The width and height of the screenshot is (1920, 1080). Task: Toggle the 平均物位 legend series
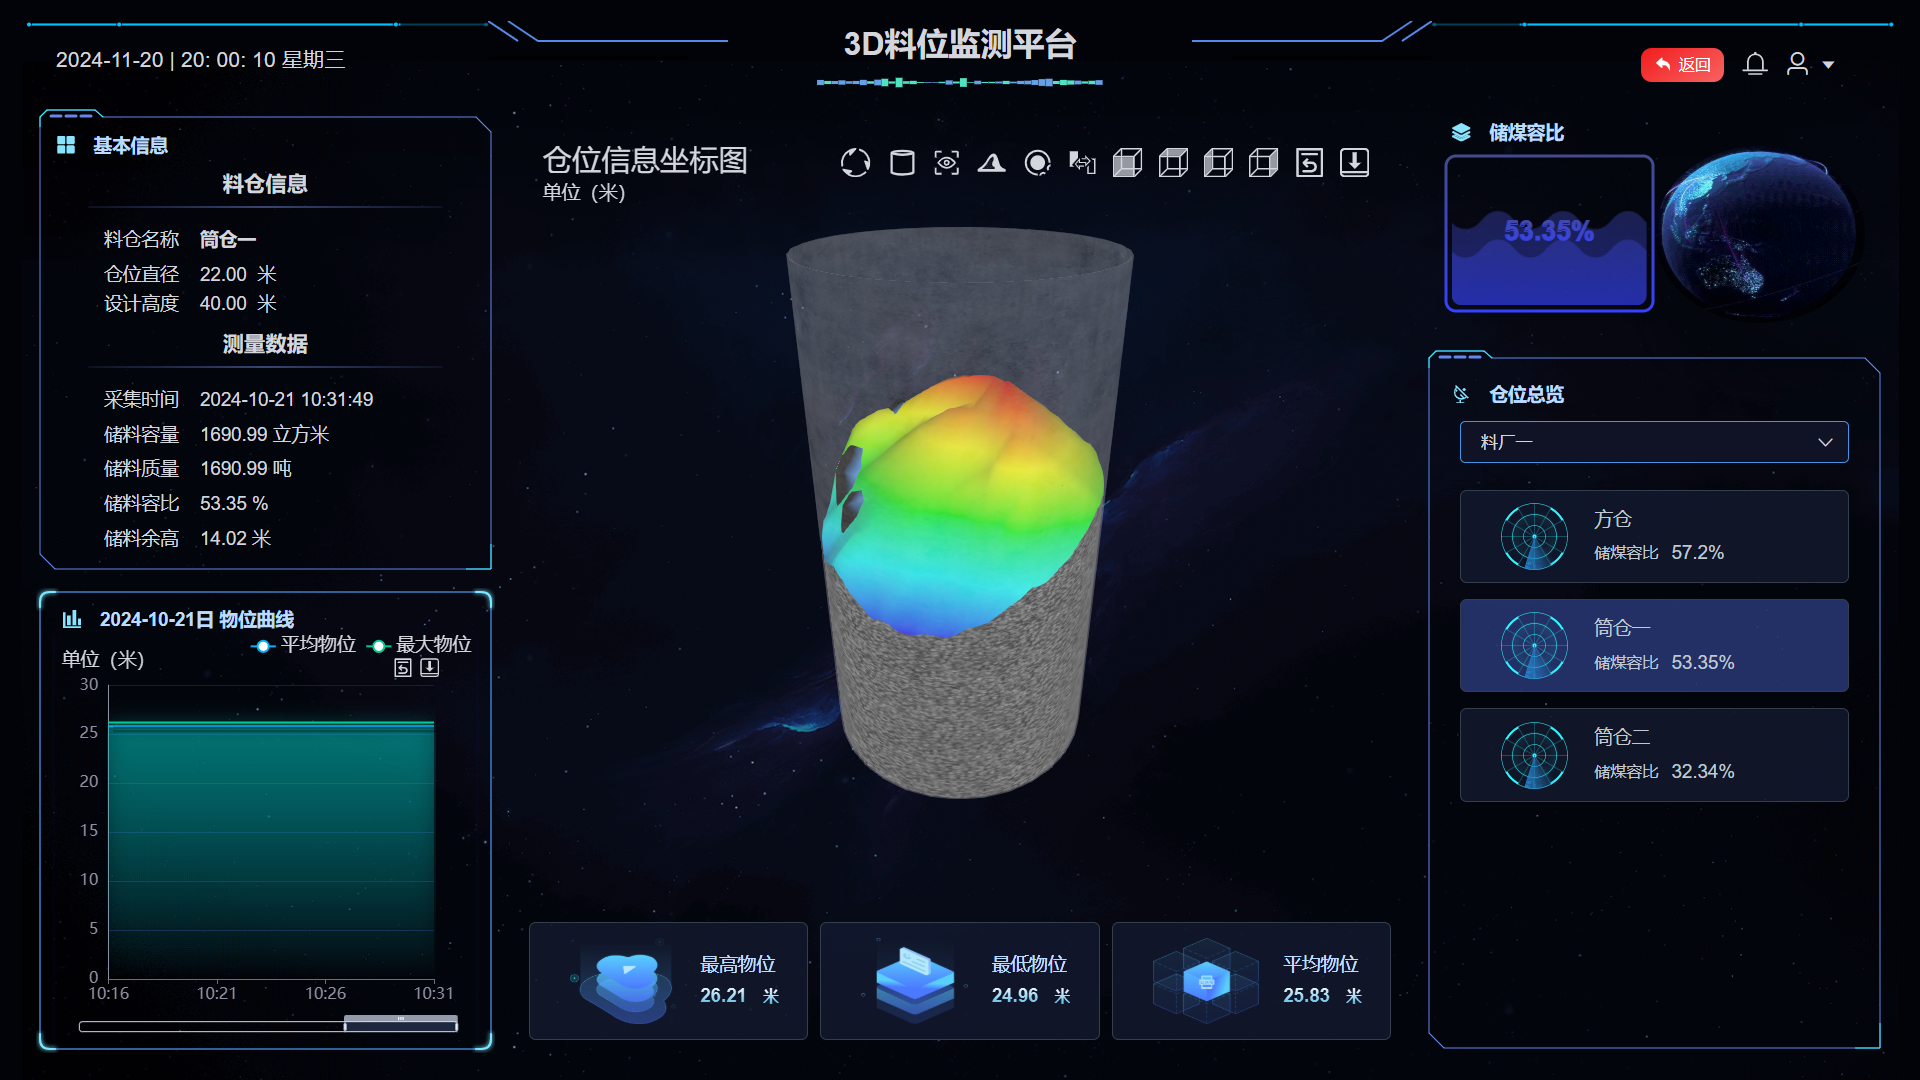[304, 645]
